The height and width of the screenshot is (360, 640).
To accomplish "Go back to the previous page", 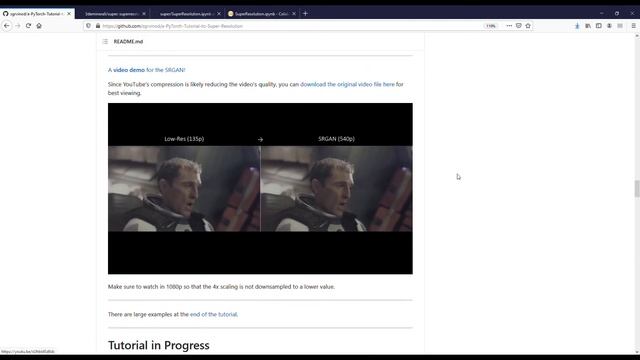I will (7, 26).
